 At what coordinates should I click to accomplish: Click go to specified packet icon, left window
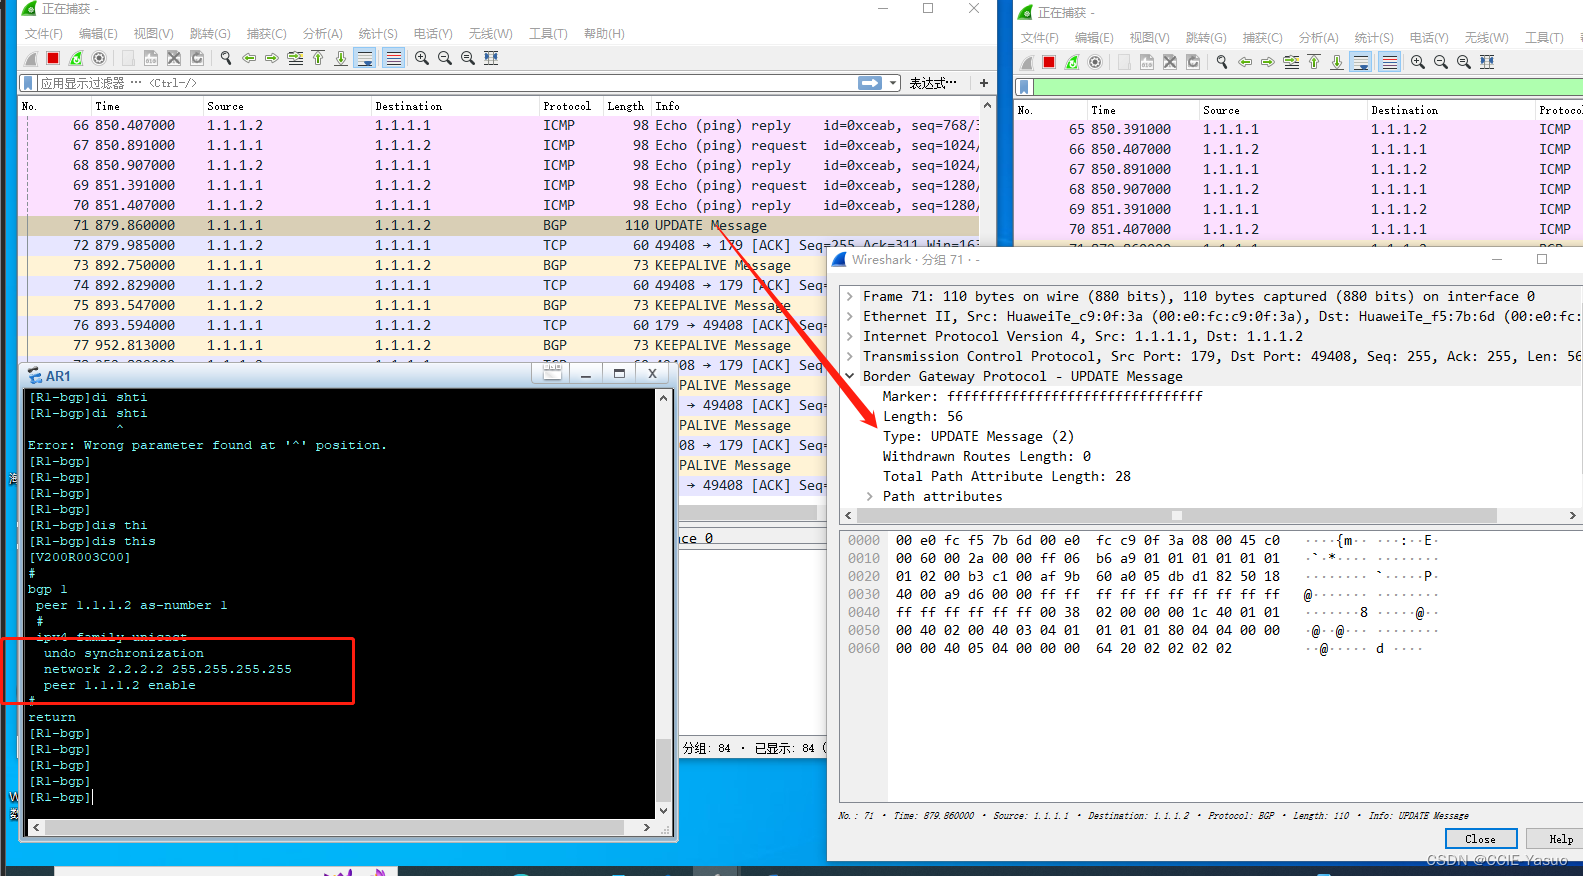coord(295,58)
